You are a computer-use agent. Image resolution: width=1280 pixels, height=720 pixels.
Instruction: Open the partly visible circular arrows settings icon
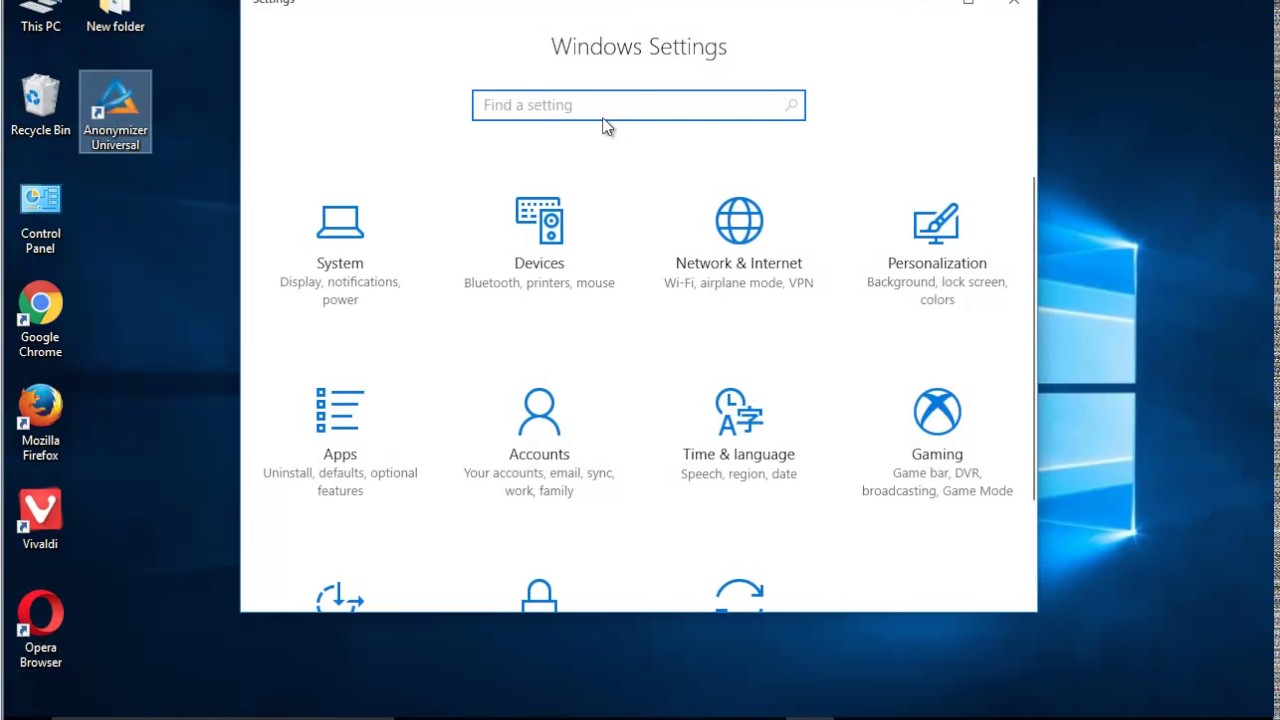click(739, 595)
